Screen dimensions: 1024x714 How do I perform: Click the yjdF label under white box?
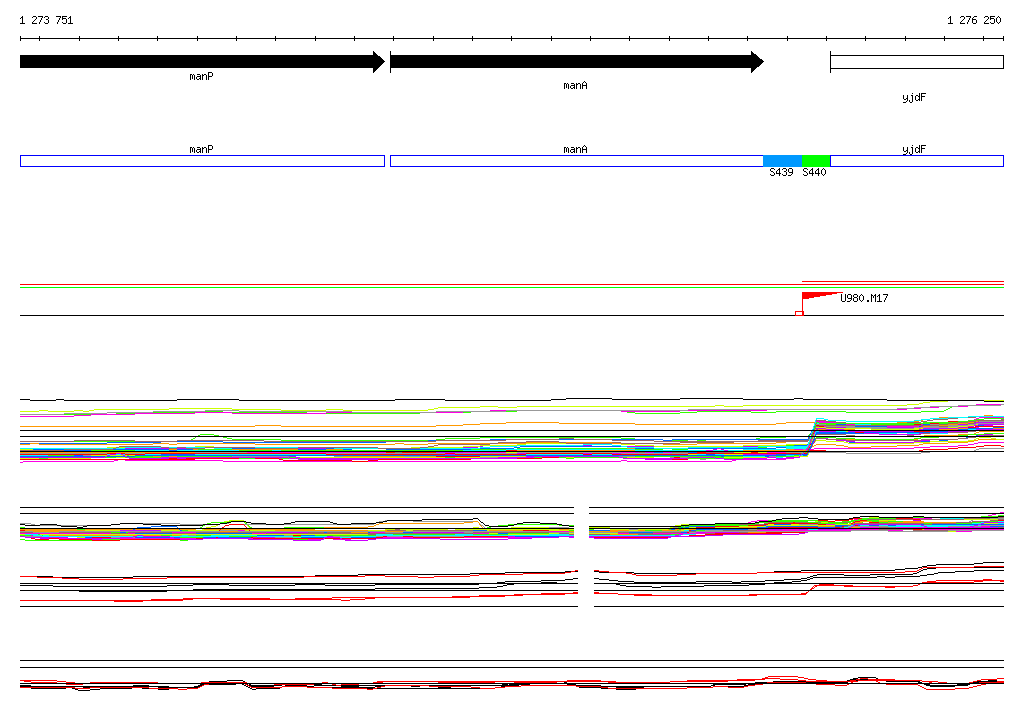tap(914, 97)
